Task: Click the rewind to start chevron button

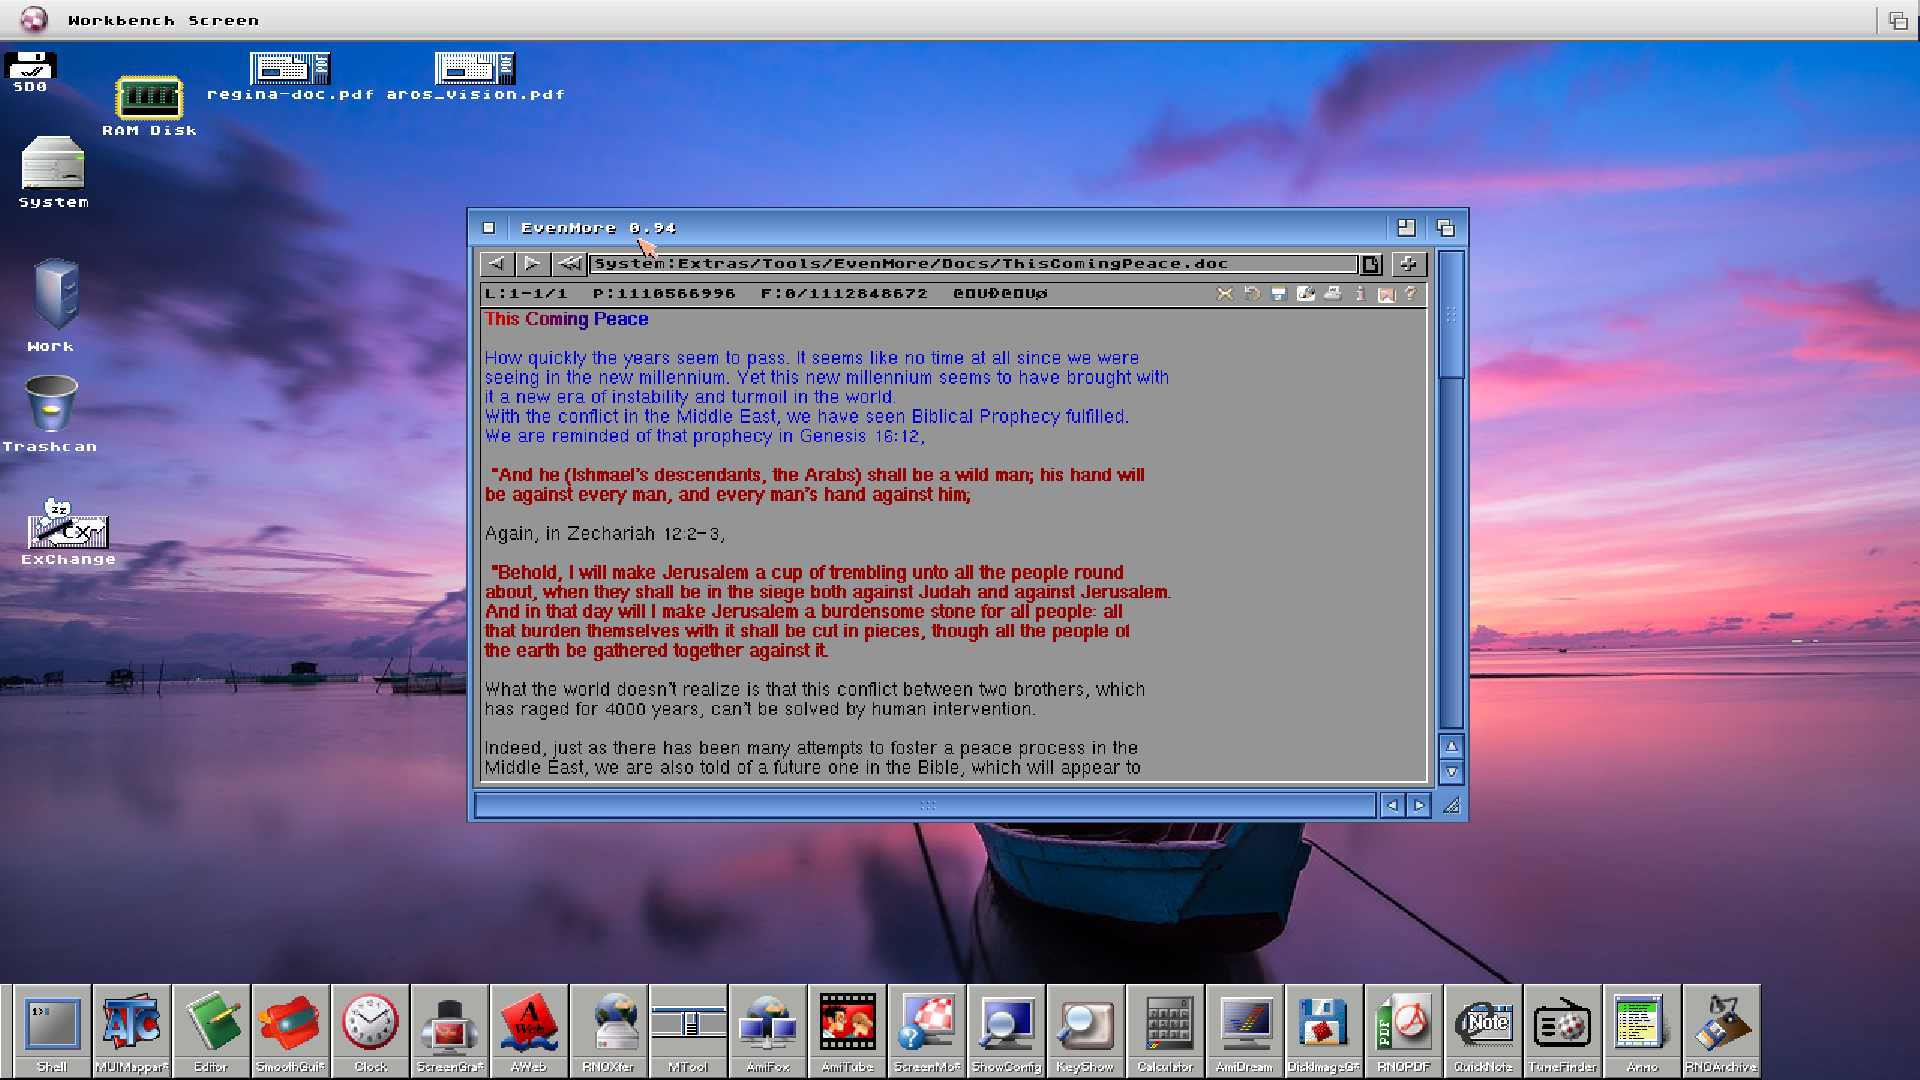Action: (569, 263)
